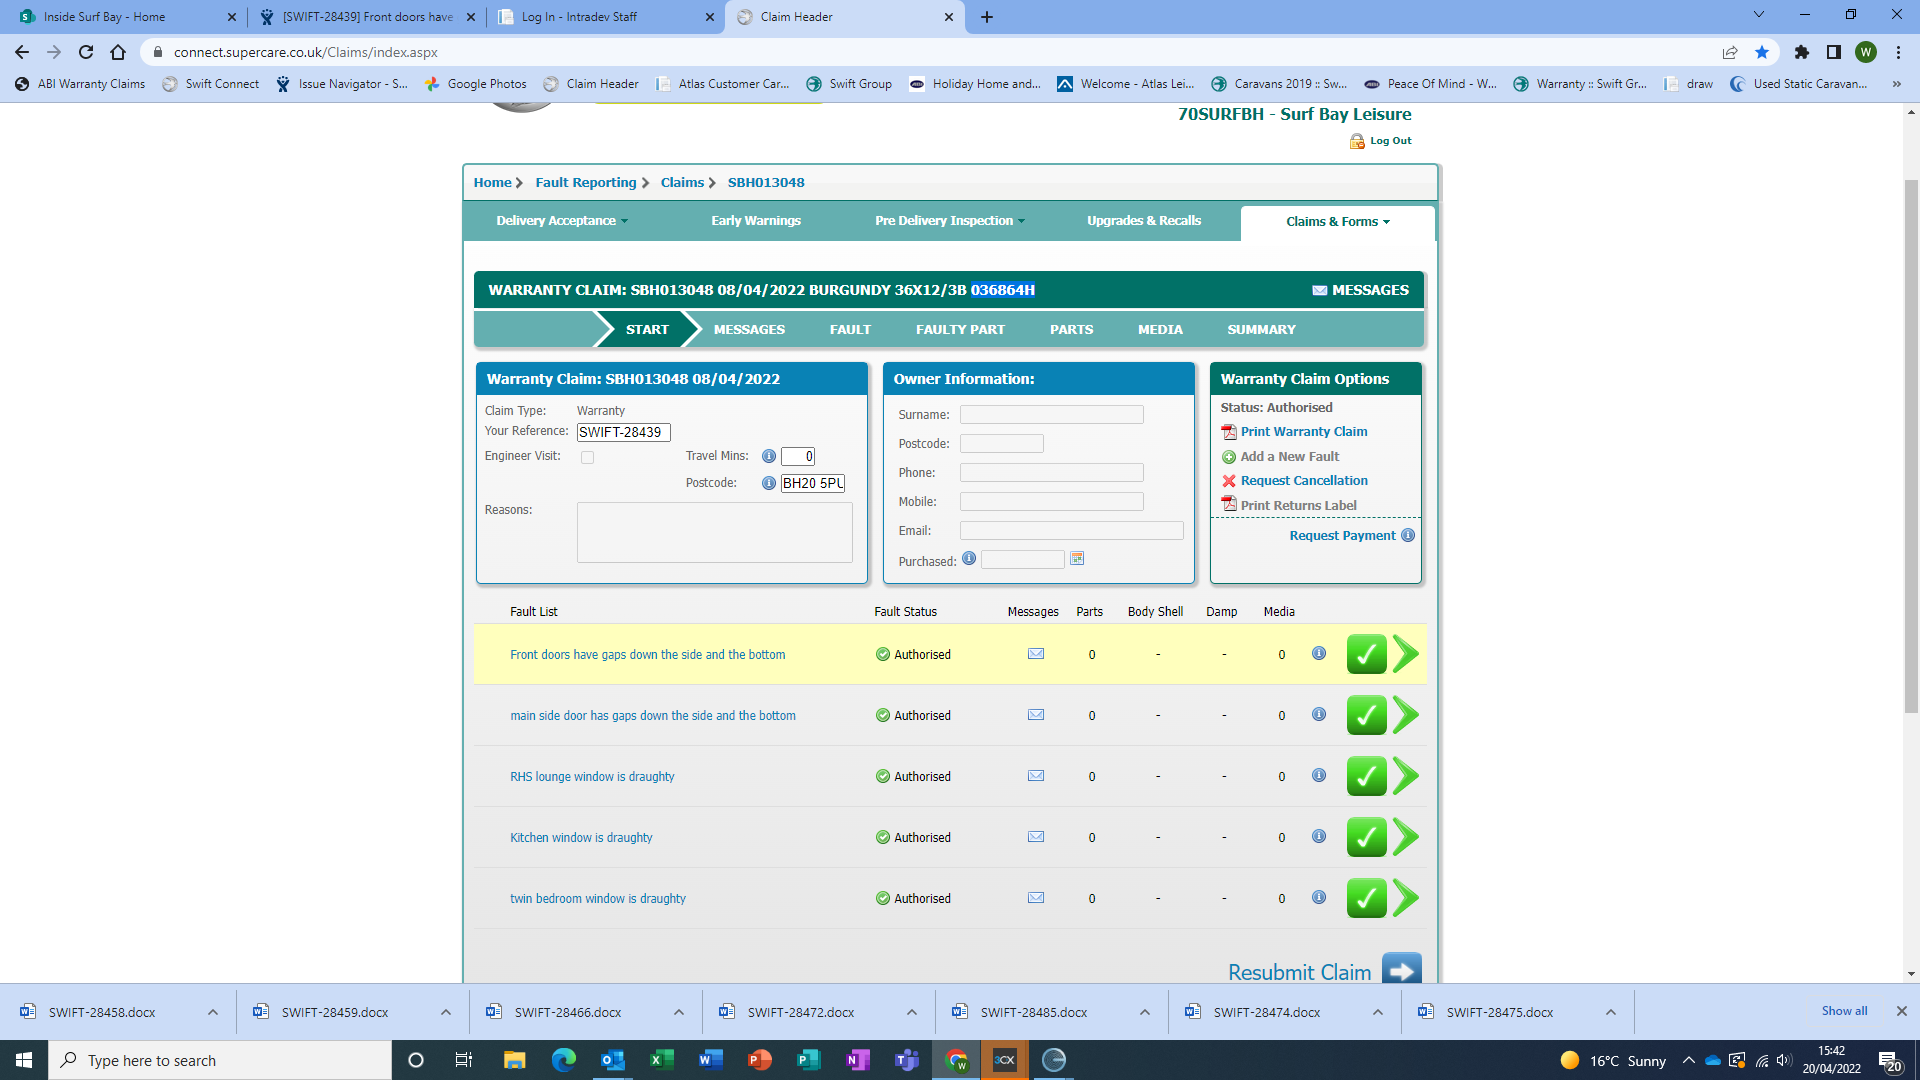Open options arrow for SWIFT-28458.docx download
Viewport: 1920px width, 1080px height.
213,1012
